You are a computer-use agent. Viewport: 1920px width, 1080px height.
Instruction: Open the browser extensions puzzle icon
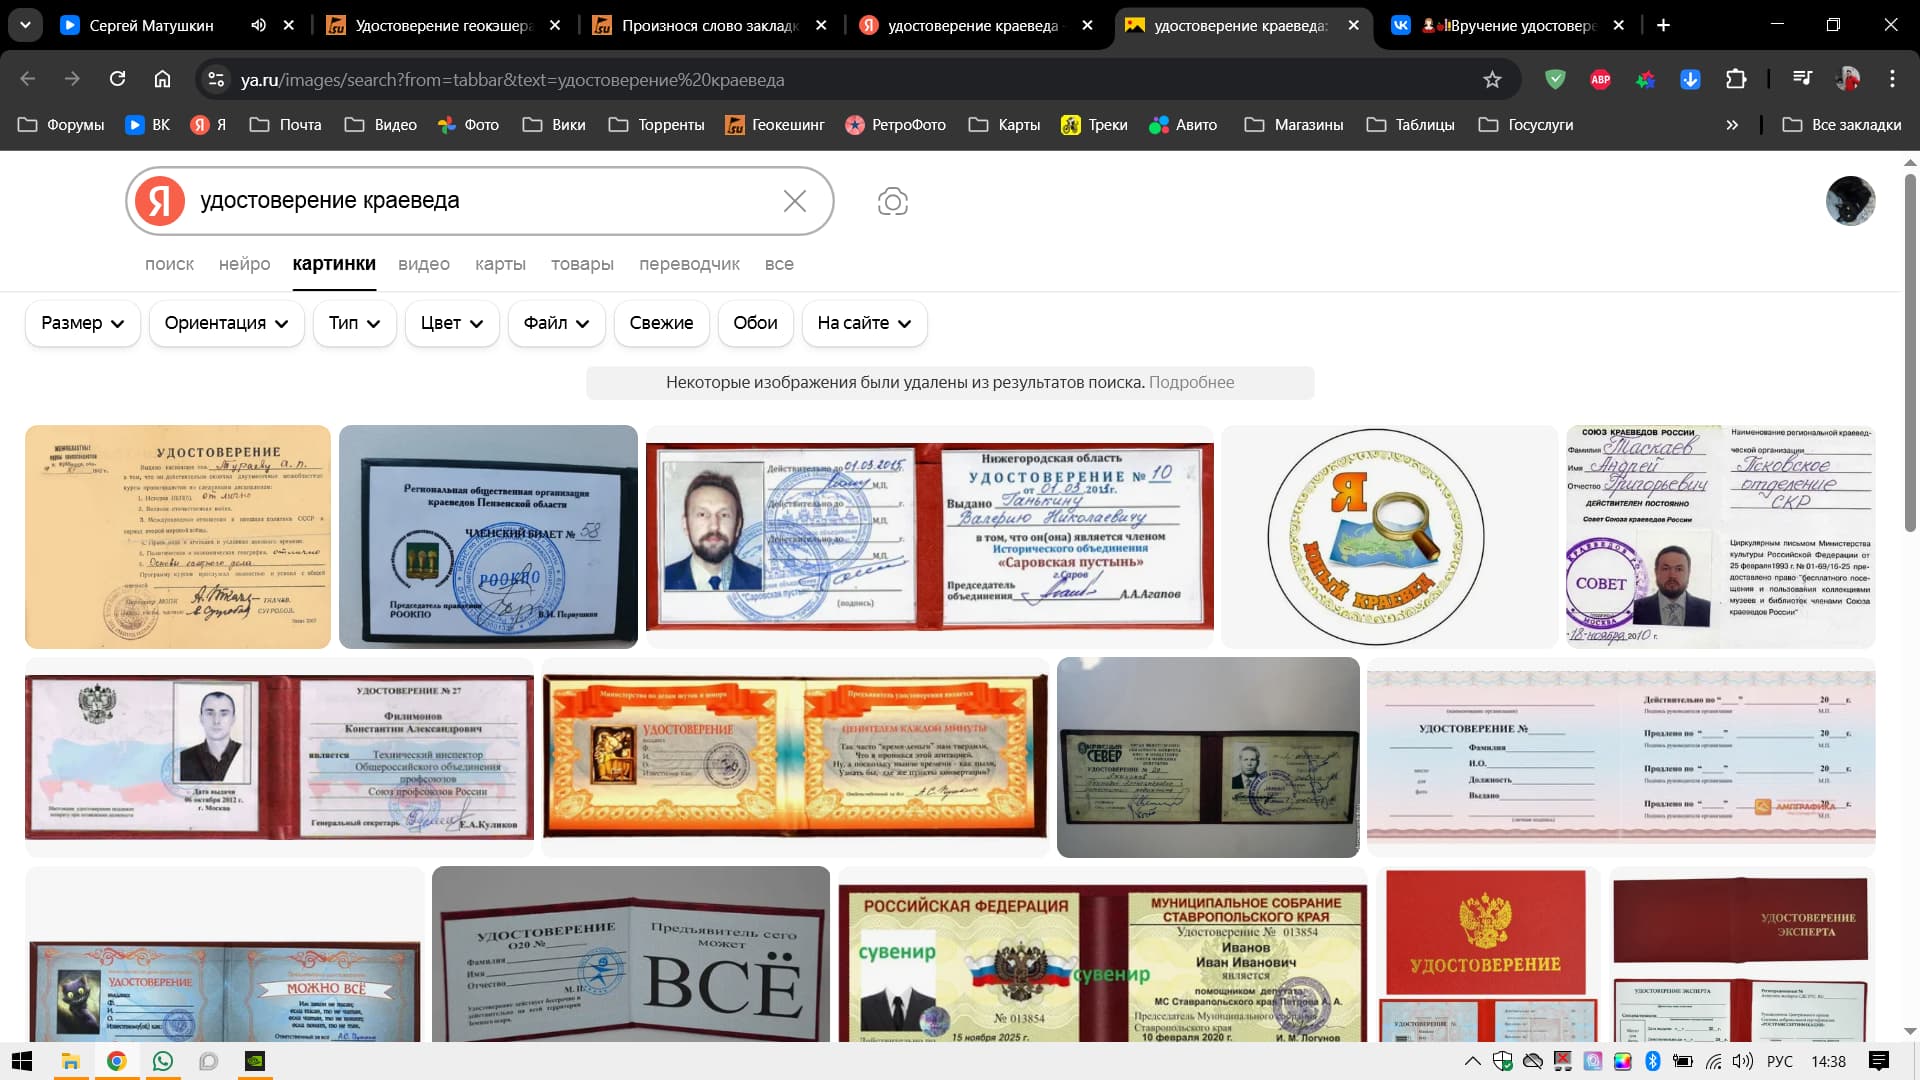pyautogui.click(x=1736, y=79)
